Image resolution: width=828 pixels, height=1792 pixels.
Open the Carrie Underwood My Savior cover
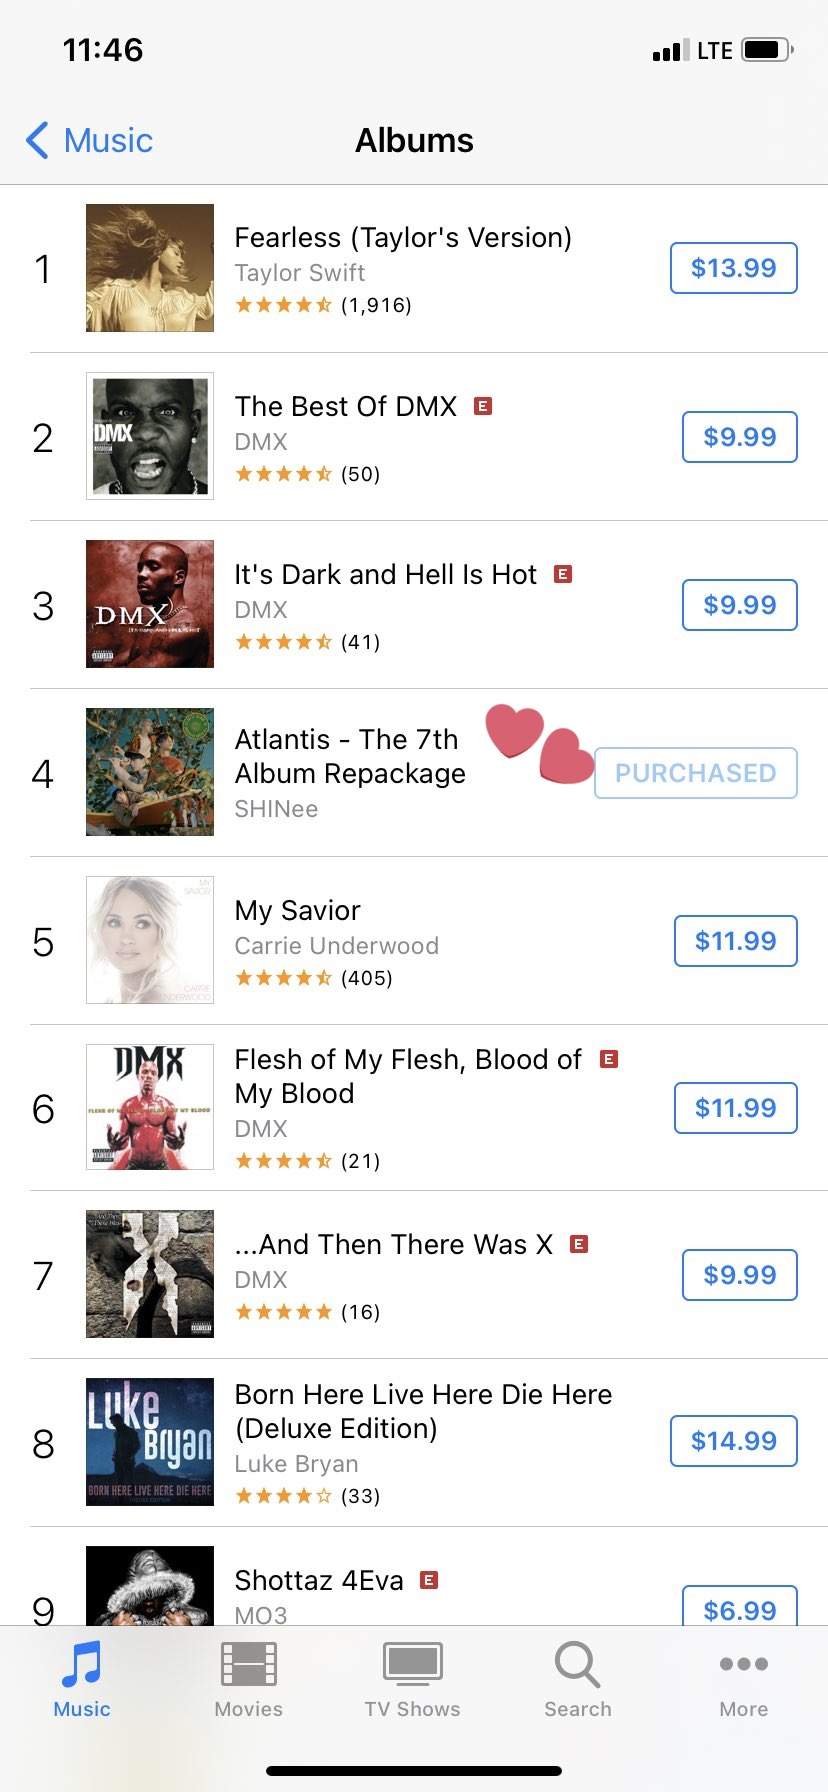150,940
